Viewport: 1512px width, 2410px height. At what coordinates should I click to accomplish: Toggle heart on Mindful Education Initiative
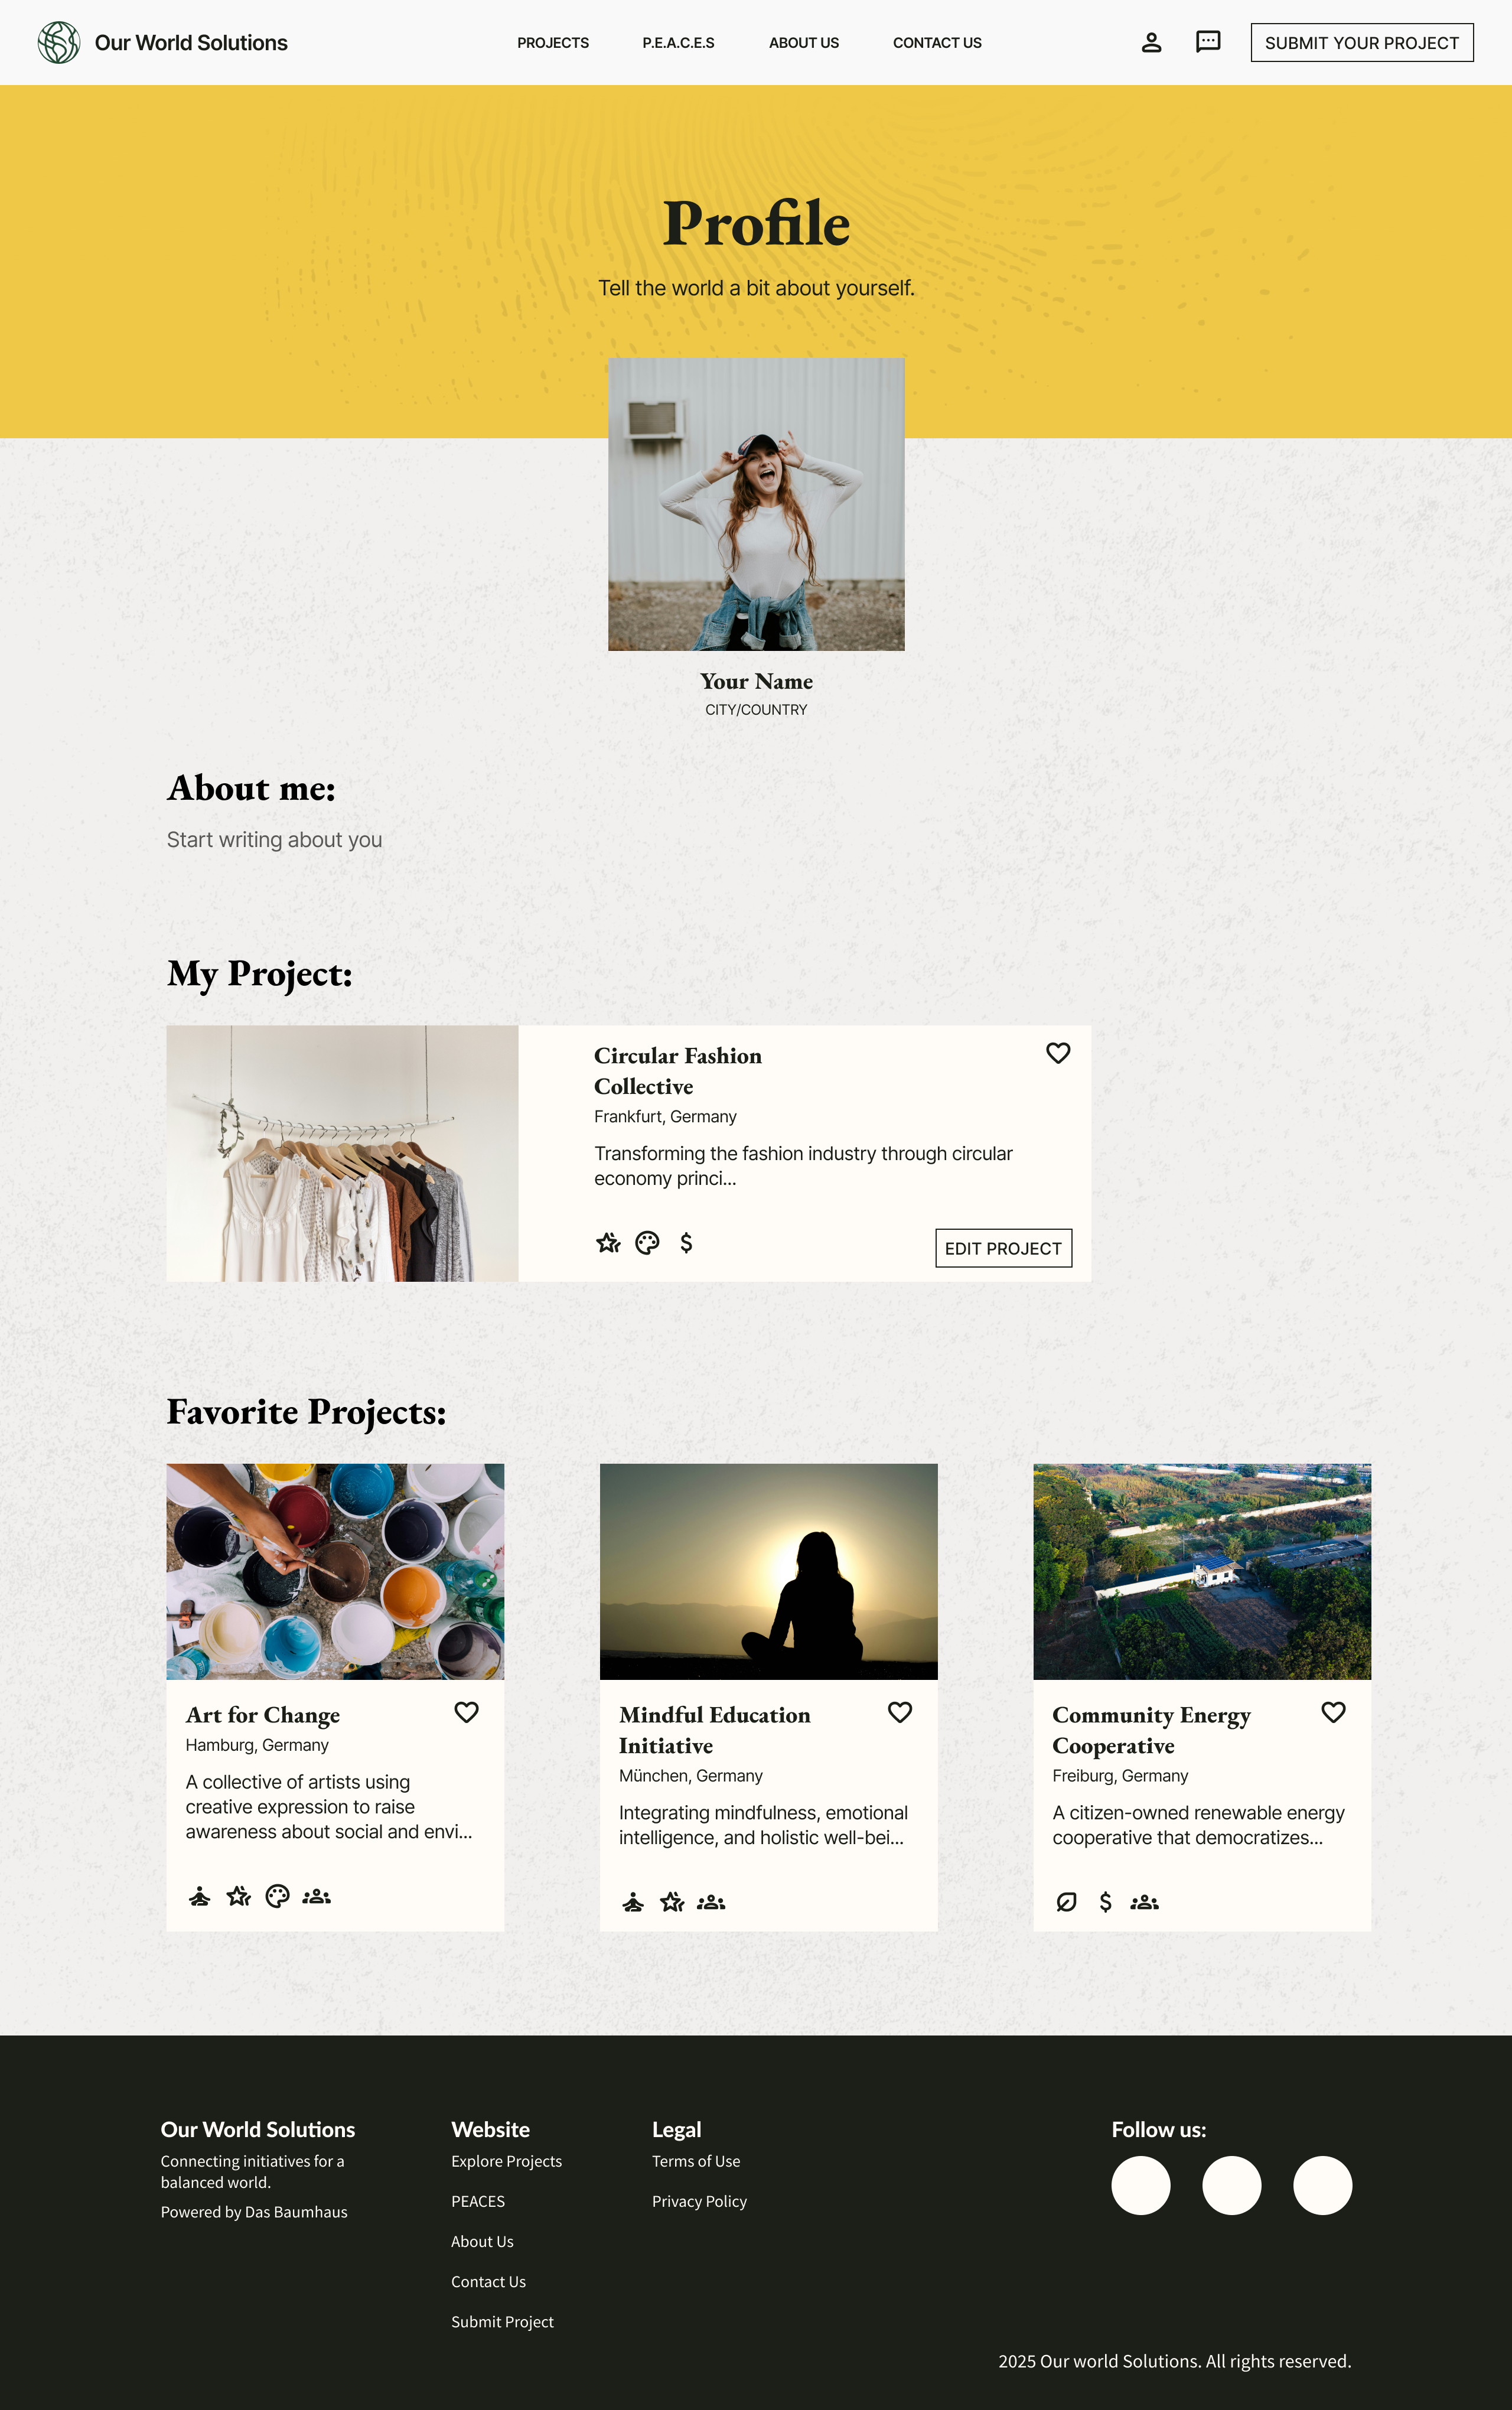click(900, 1712)
